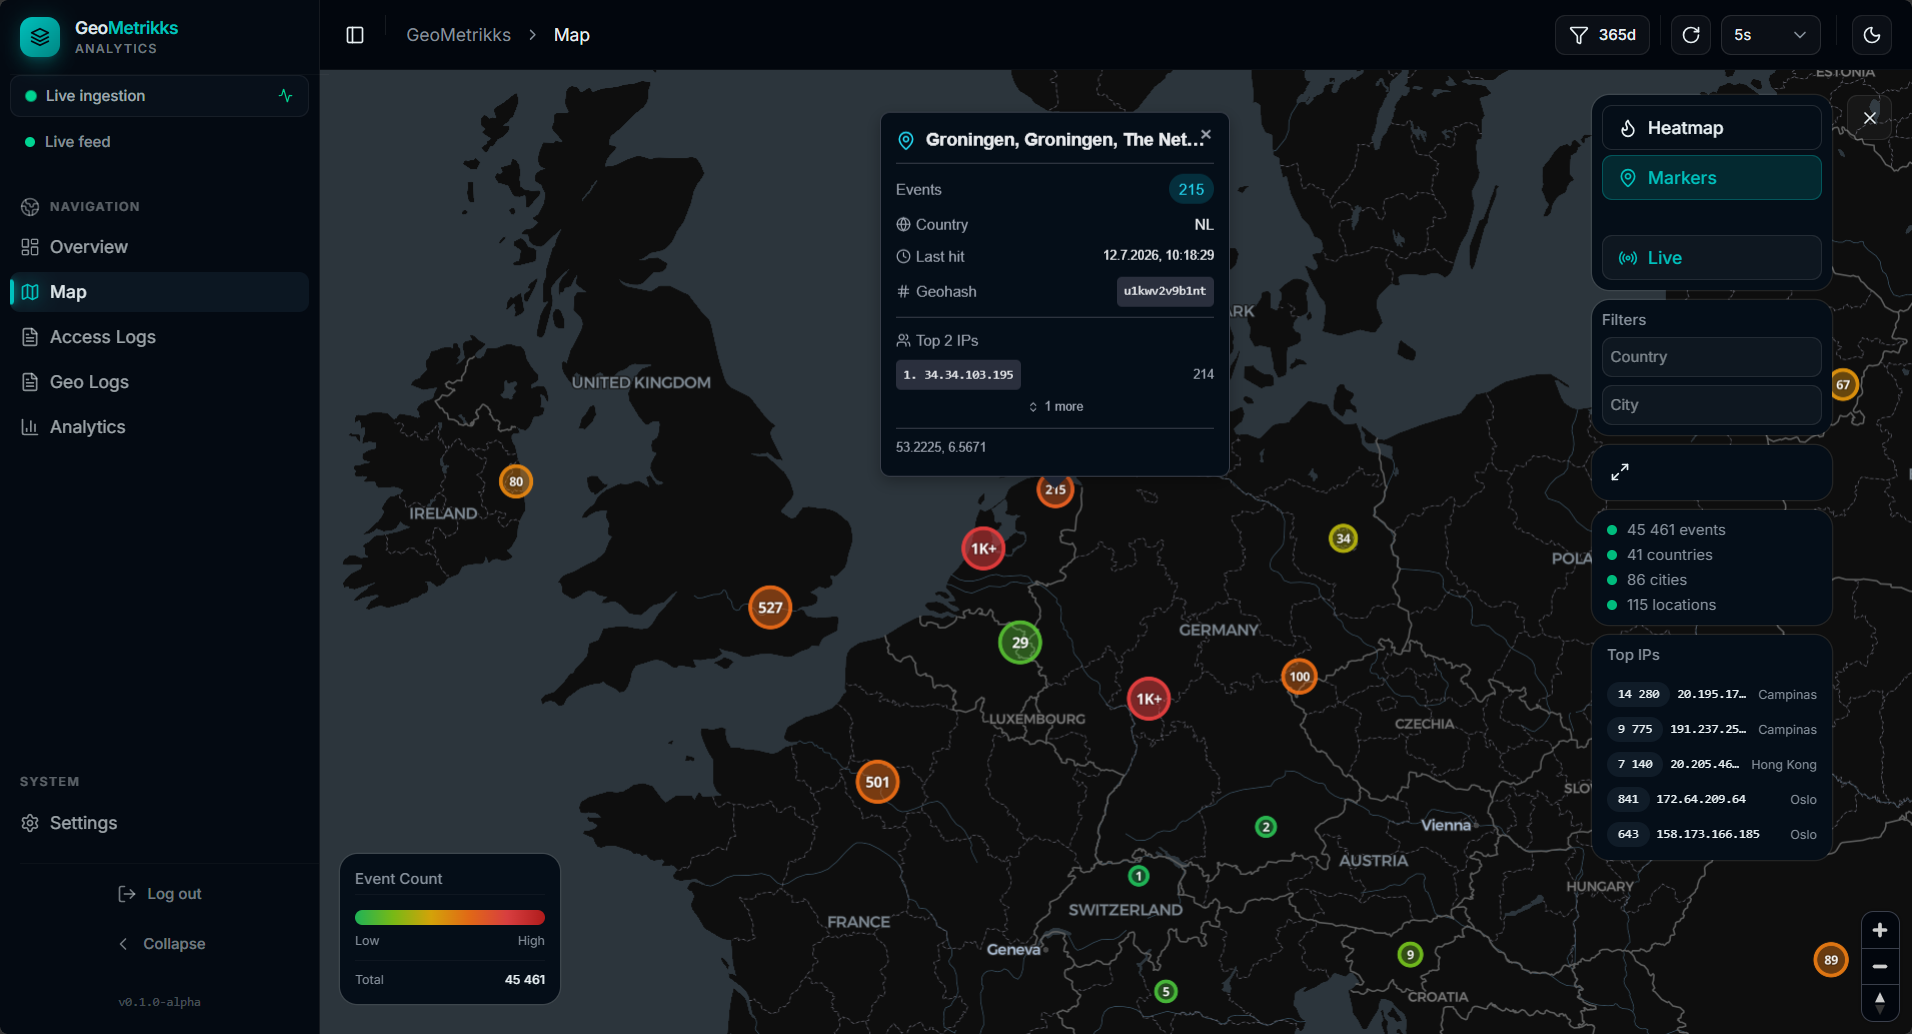
Task: Open Analytics page
Action: point(159,427)
